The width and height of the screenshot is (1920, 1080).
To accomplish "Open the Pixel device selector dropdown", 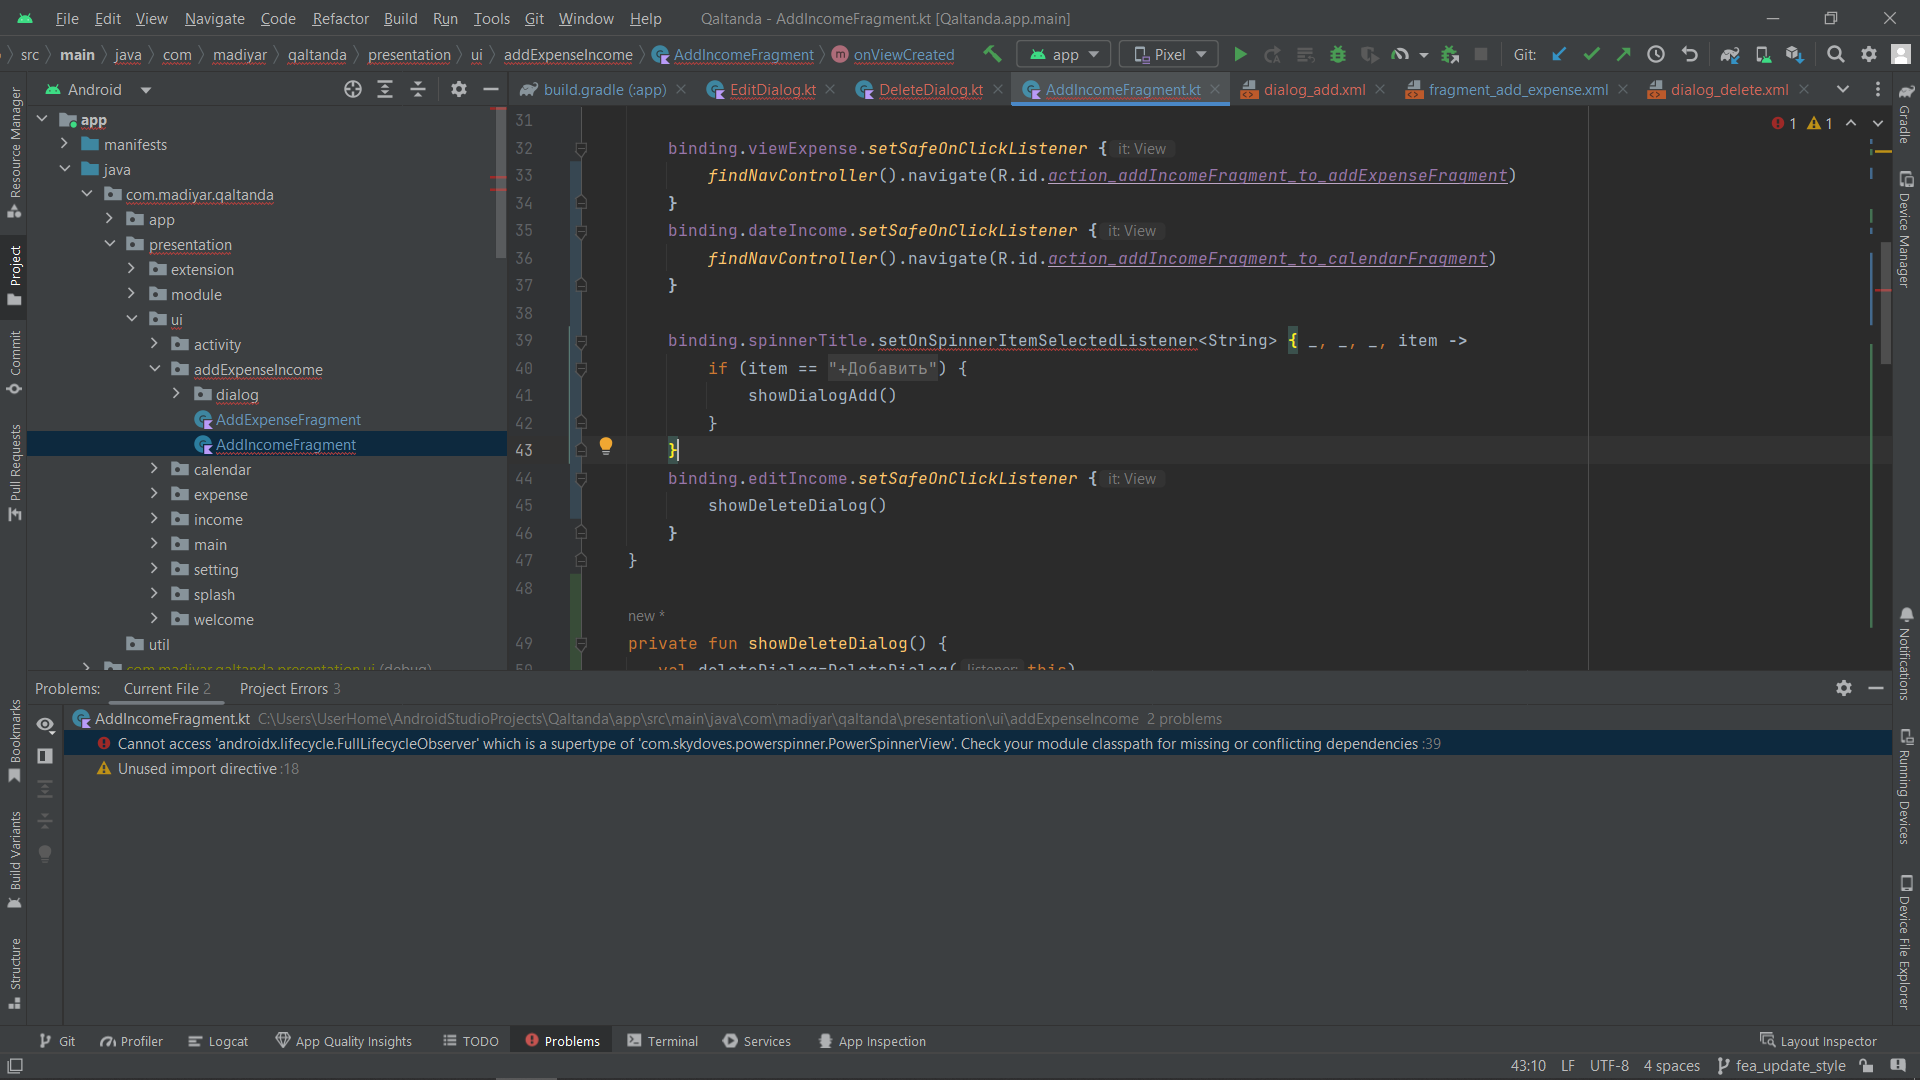I will click(1169, 54).
